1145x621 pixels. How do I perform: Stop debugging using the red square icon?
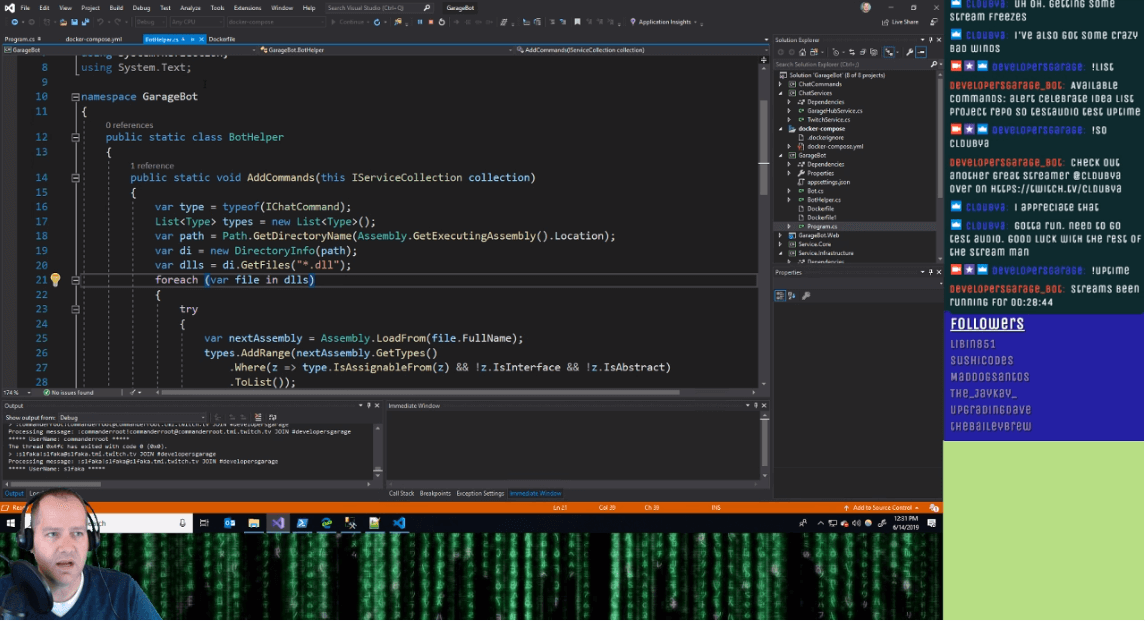point(431,22)
